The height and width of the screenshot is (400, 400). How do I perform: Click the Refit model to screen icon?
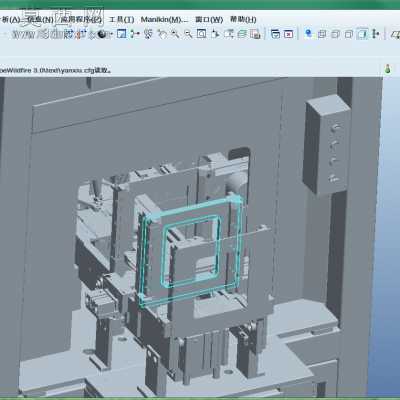pyautogui.click(x=201, y=34)
